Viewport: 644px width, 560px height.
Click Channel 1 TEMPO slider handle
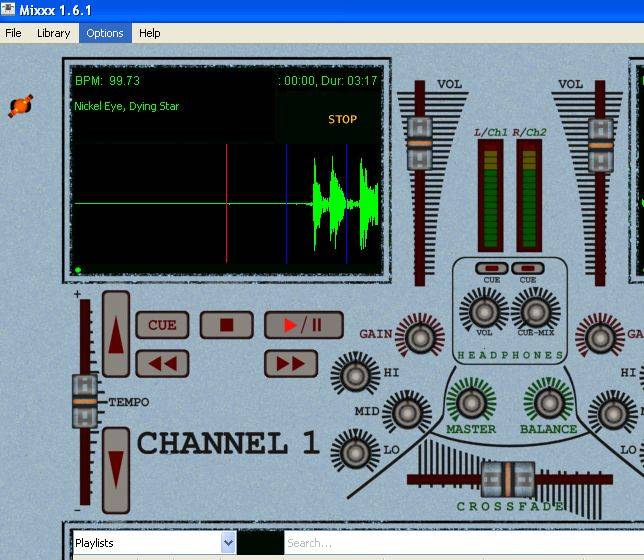pos(85,401)
